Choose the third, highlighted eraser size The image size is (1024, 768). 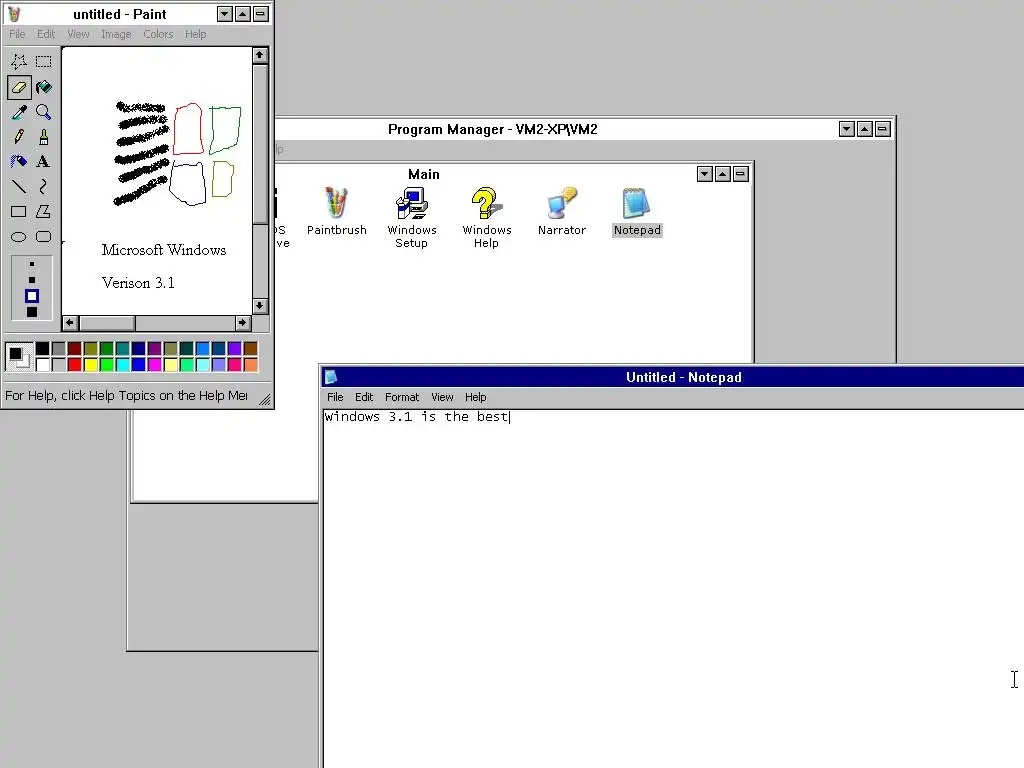point(31,296)
